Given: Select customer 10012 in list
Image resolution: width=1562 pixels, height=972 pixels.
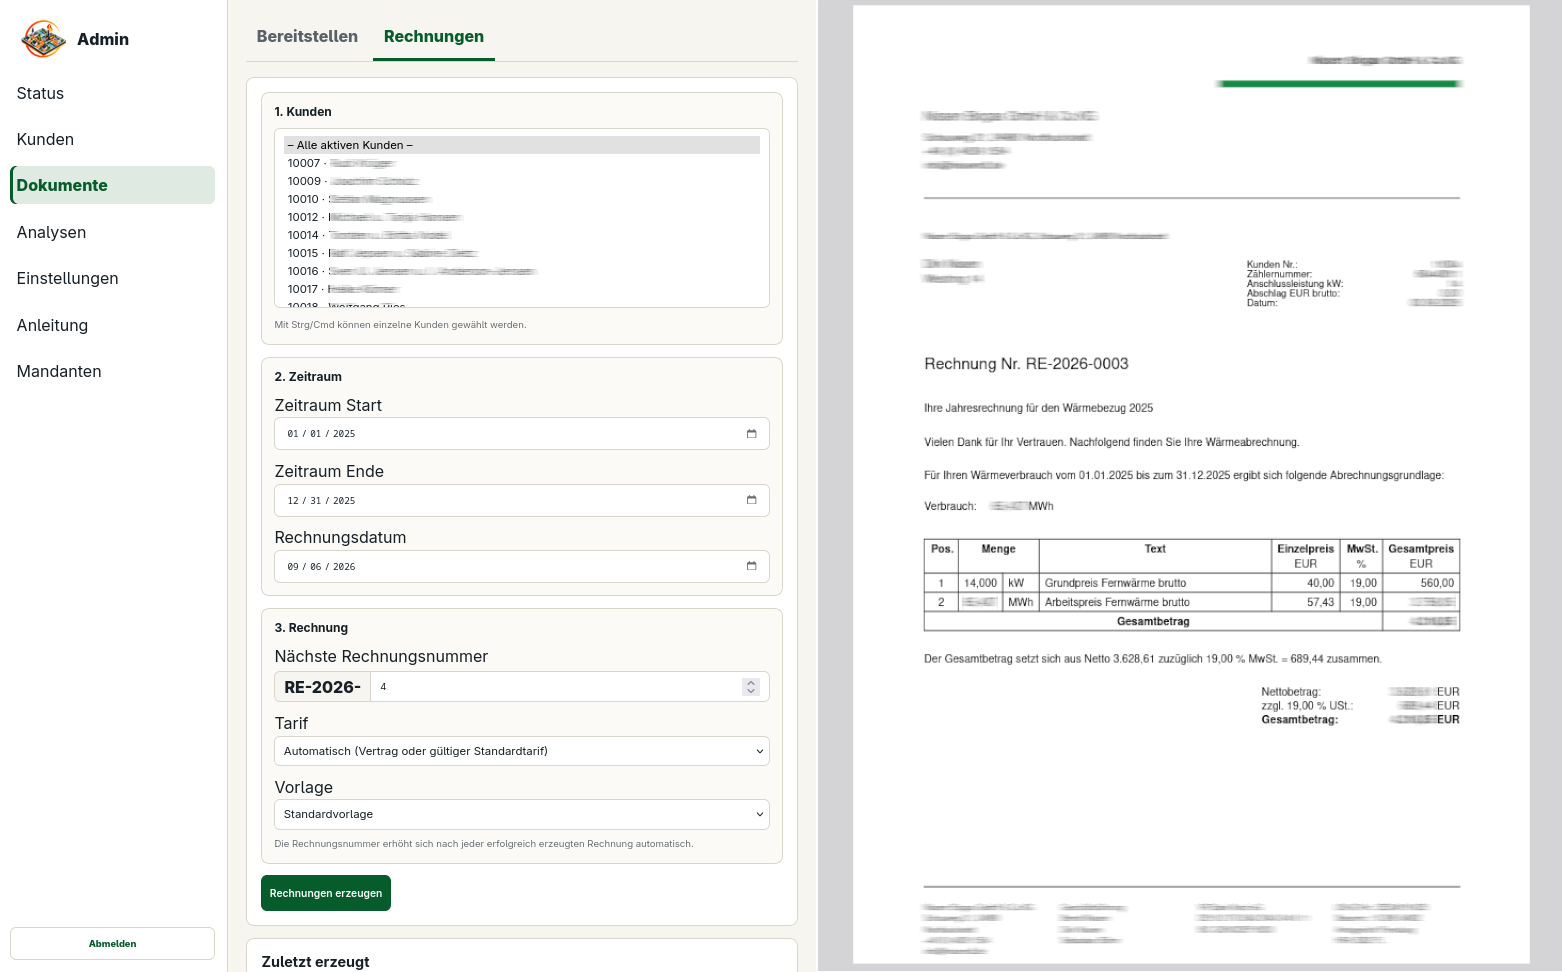Looking at the screenshot, I should click(x=522, y=217).
